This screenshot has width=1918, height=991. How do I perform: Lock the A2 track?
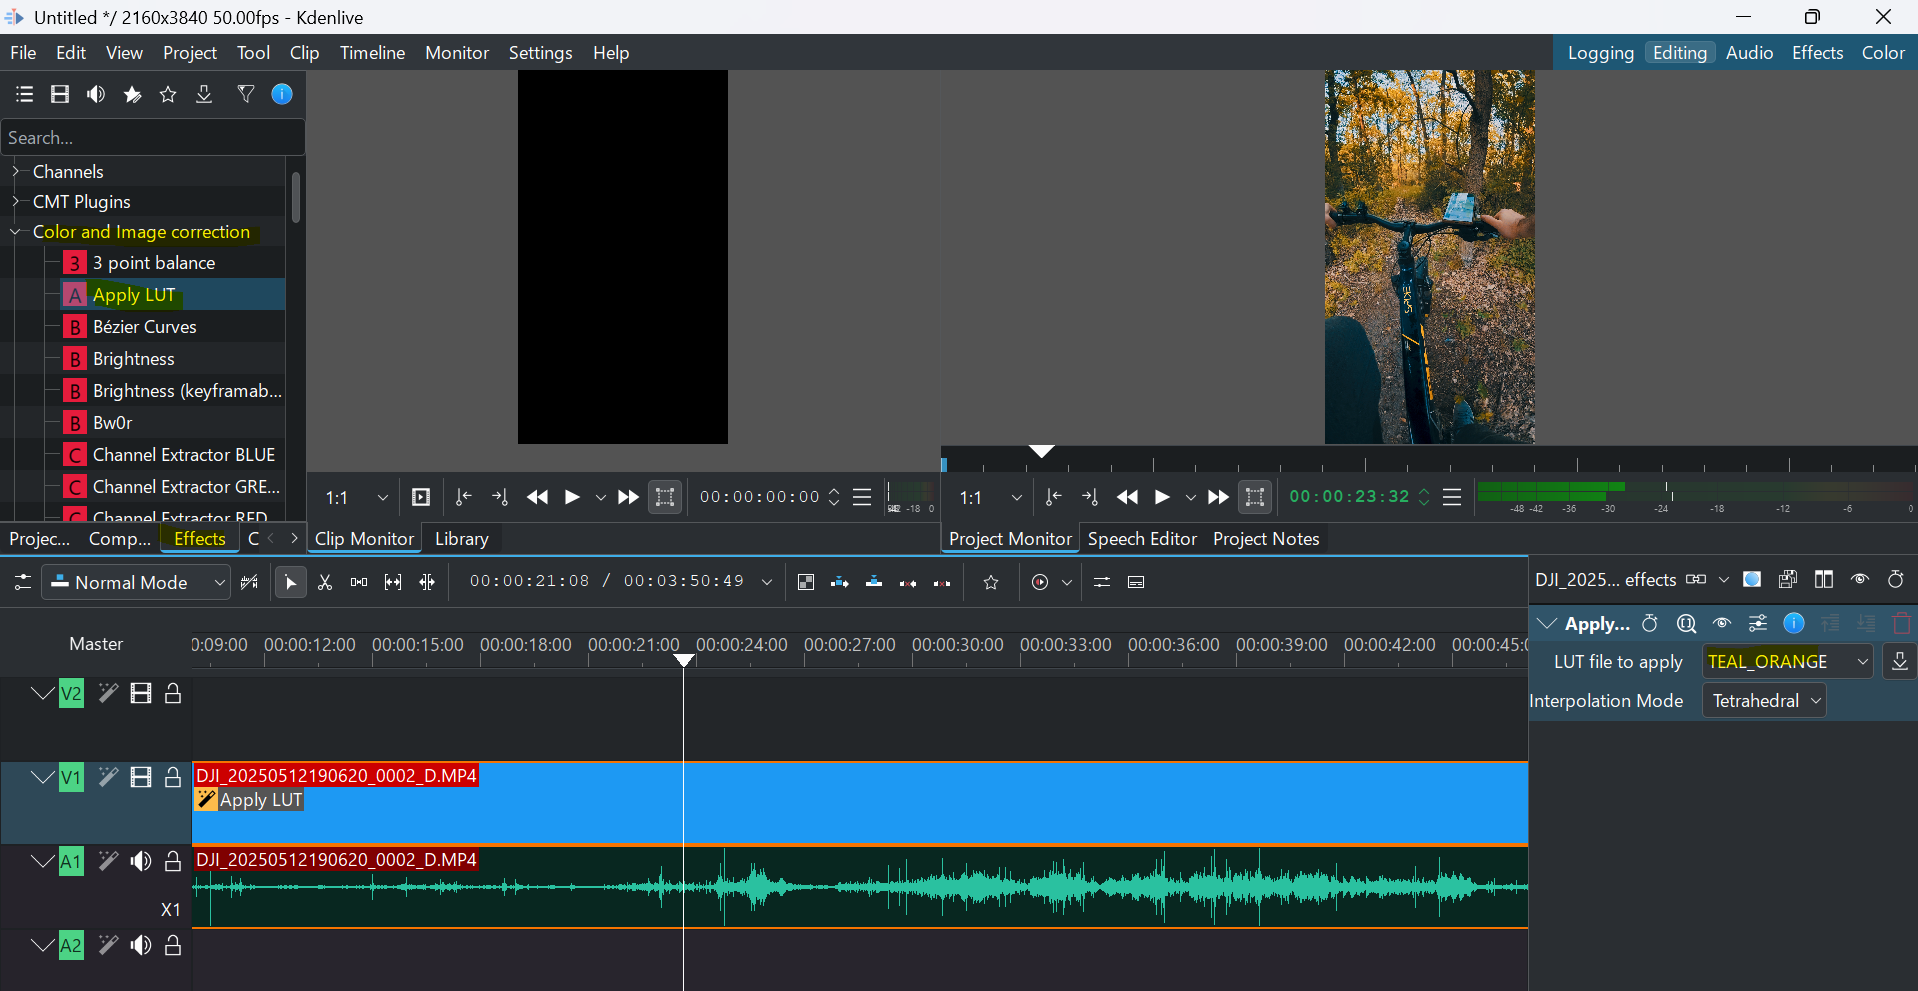pos(173,946)
